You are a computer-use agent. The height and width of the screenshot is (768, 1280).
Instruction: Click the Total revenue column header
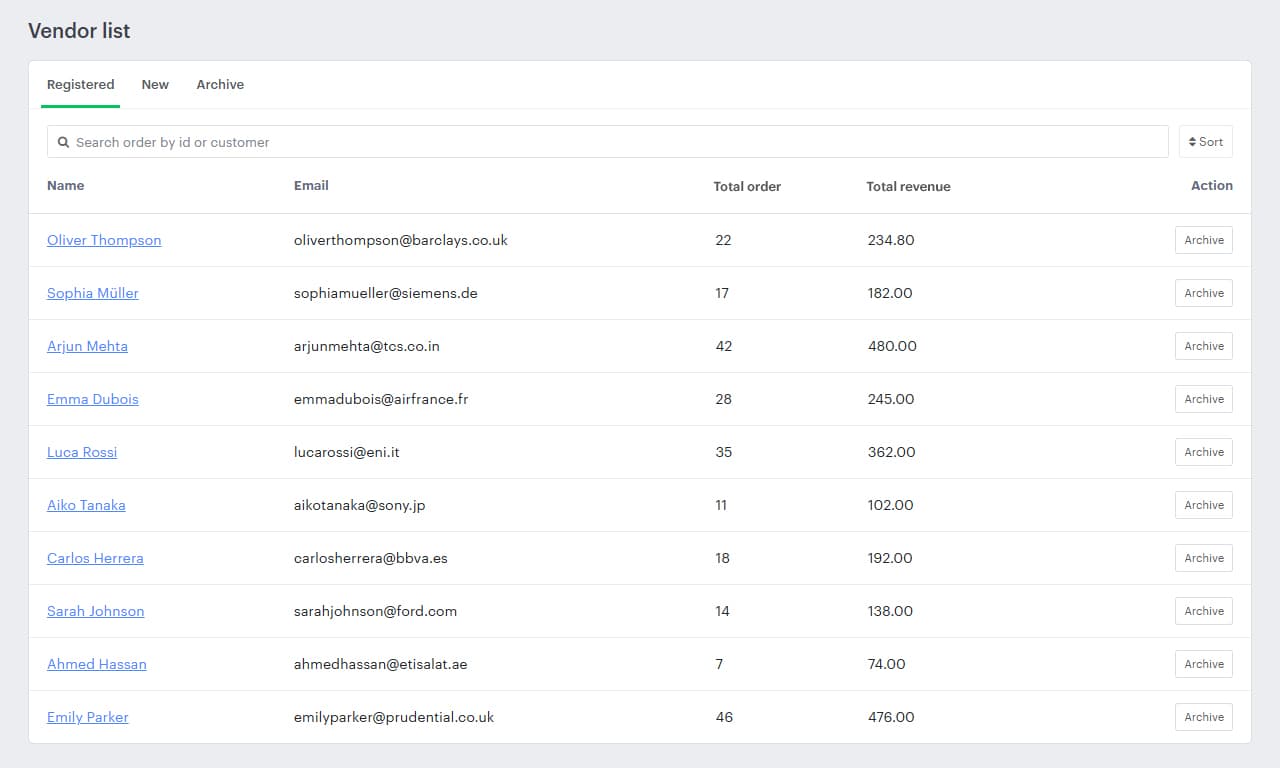[x=908, y=186]
